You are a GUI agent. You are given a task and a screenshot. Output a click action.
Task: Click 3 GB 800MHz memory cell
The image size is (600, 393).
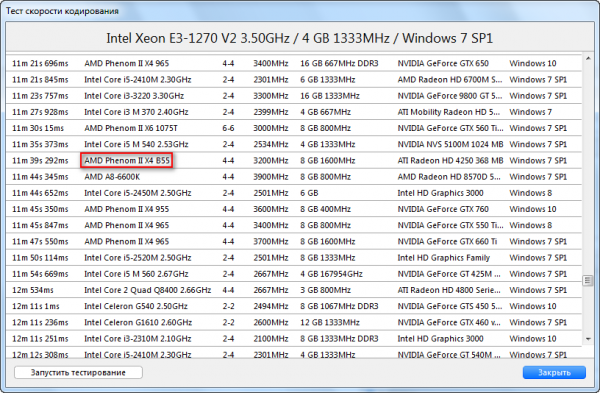[325, 290]
